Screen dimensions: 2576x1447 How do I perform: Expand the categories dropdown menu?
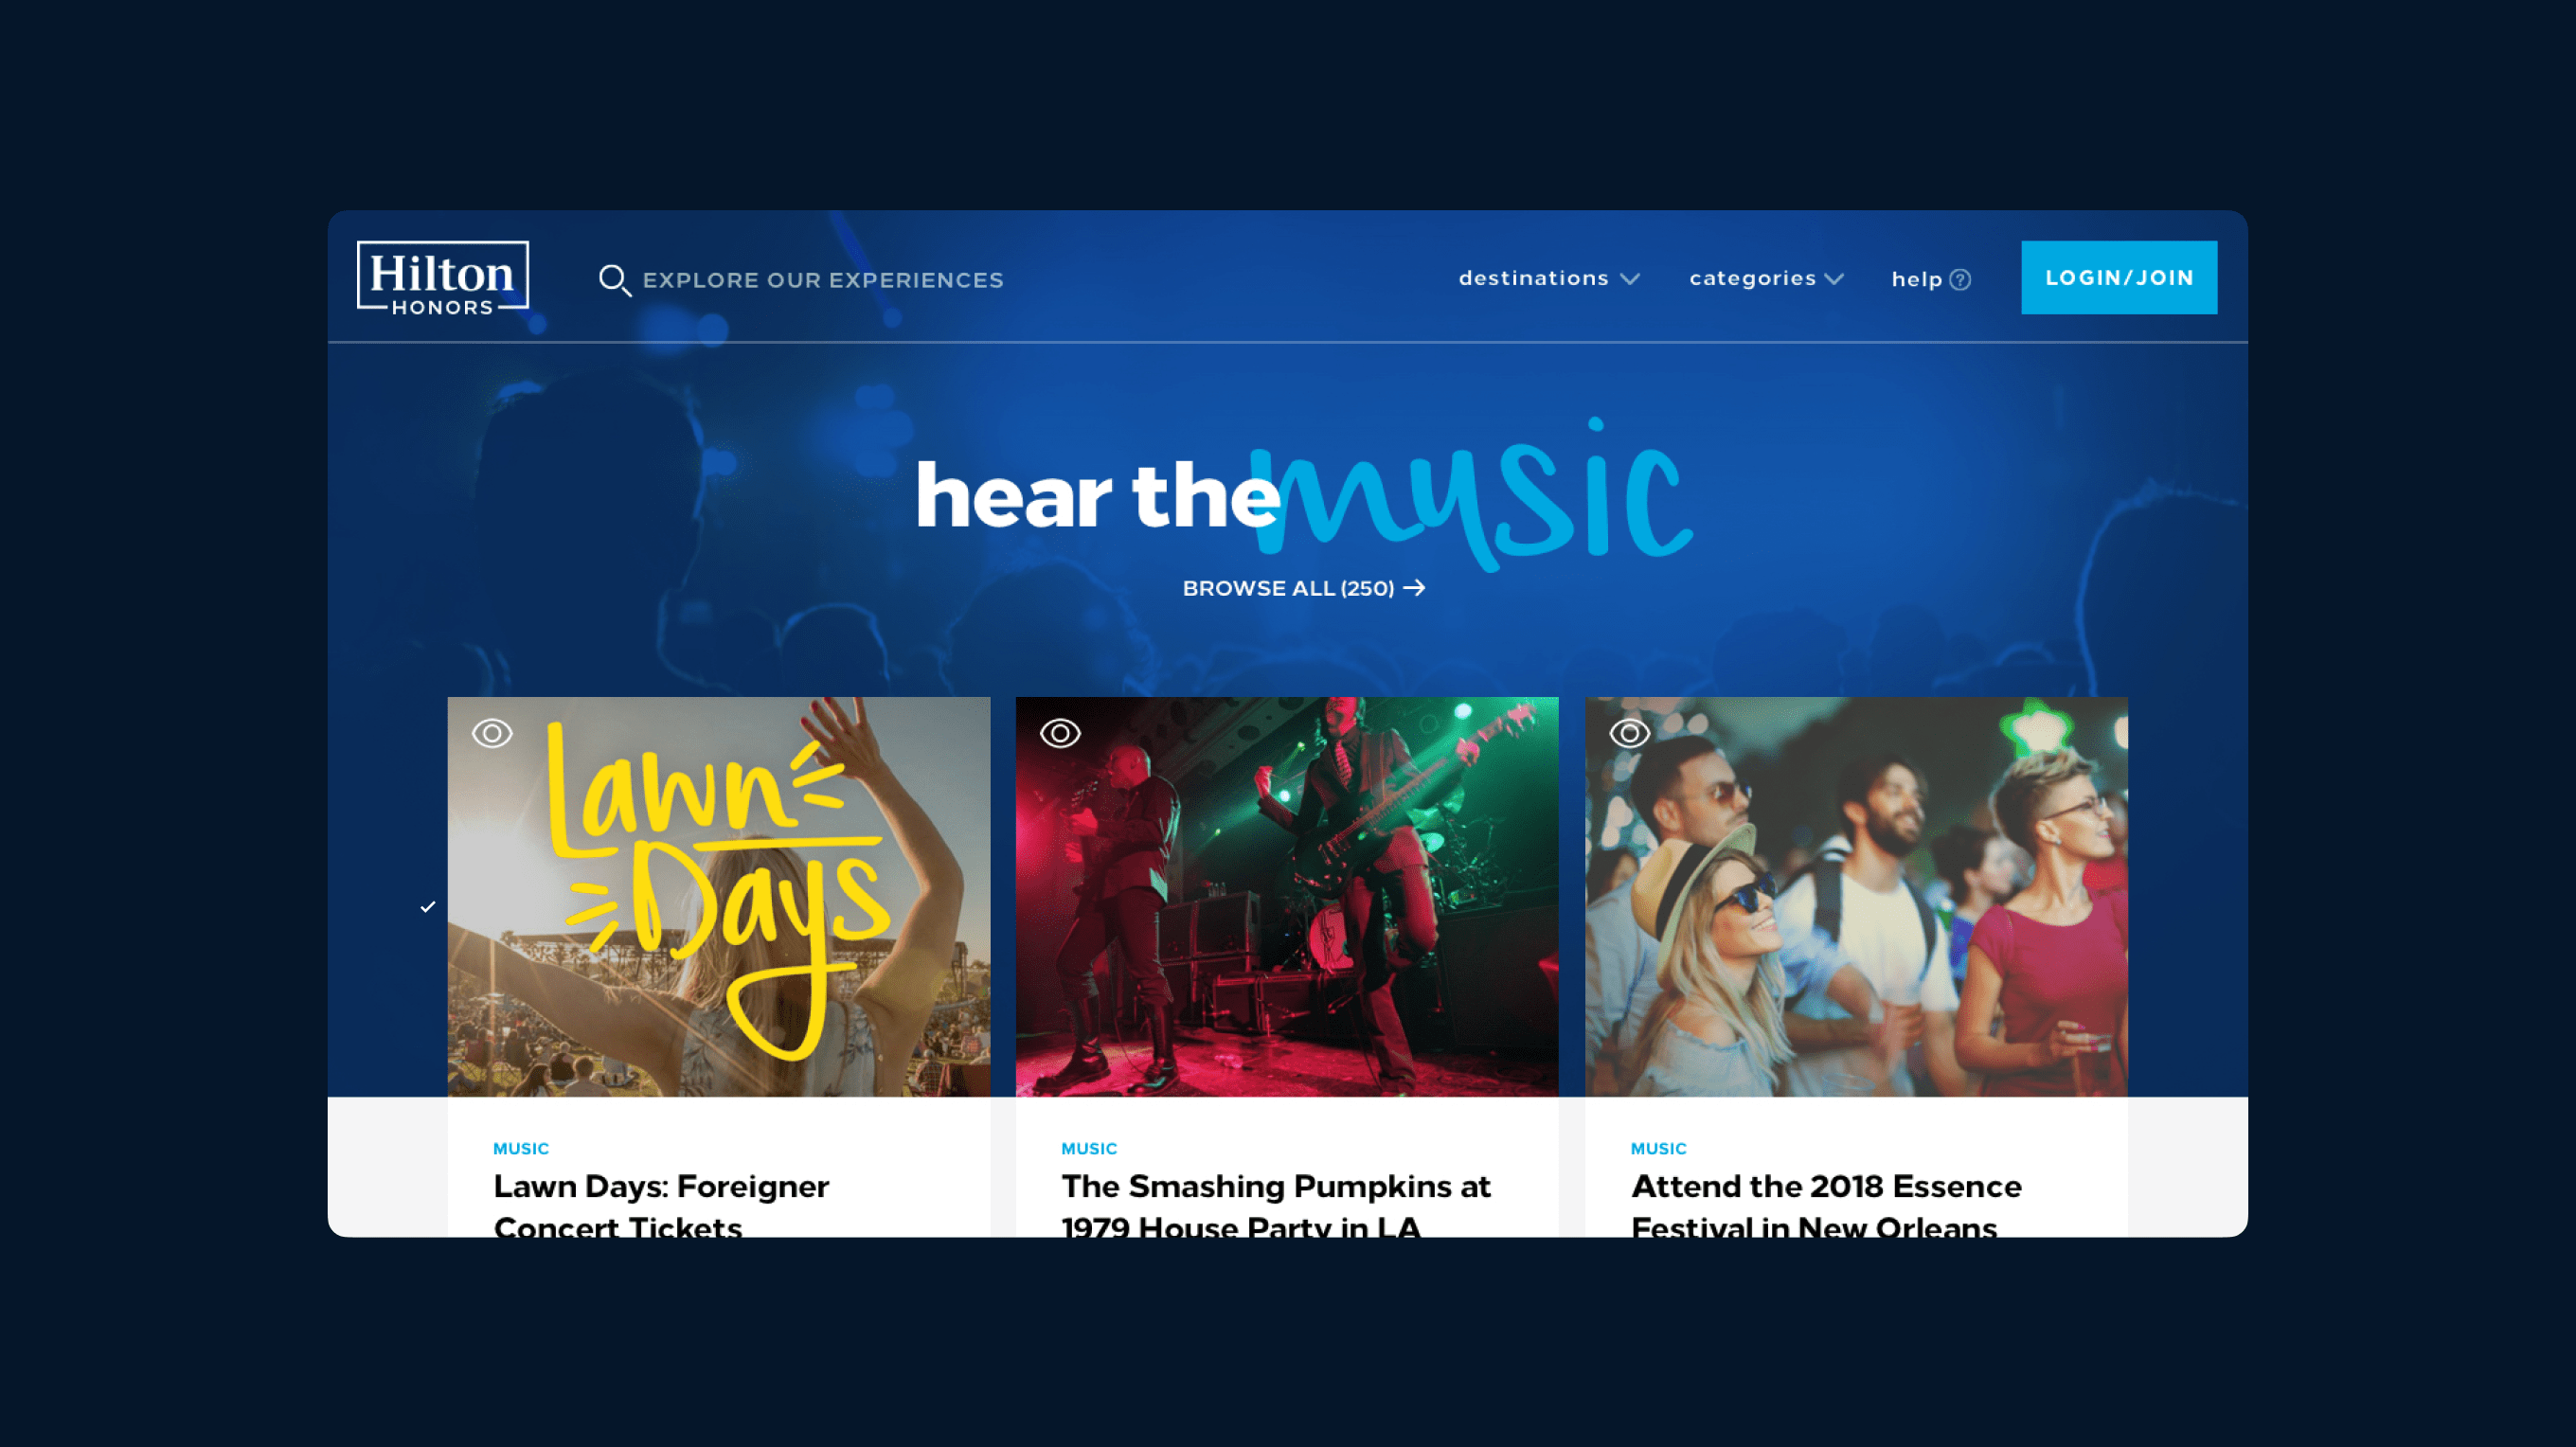pos(1764,277)
